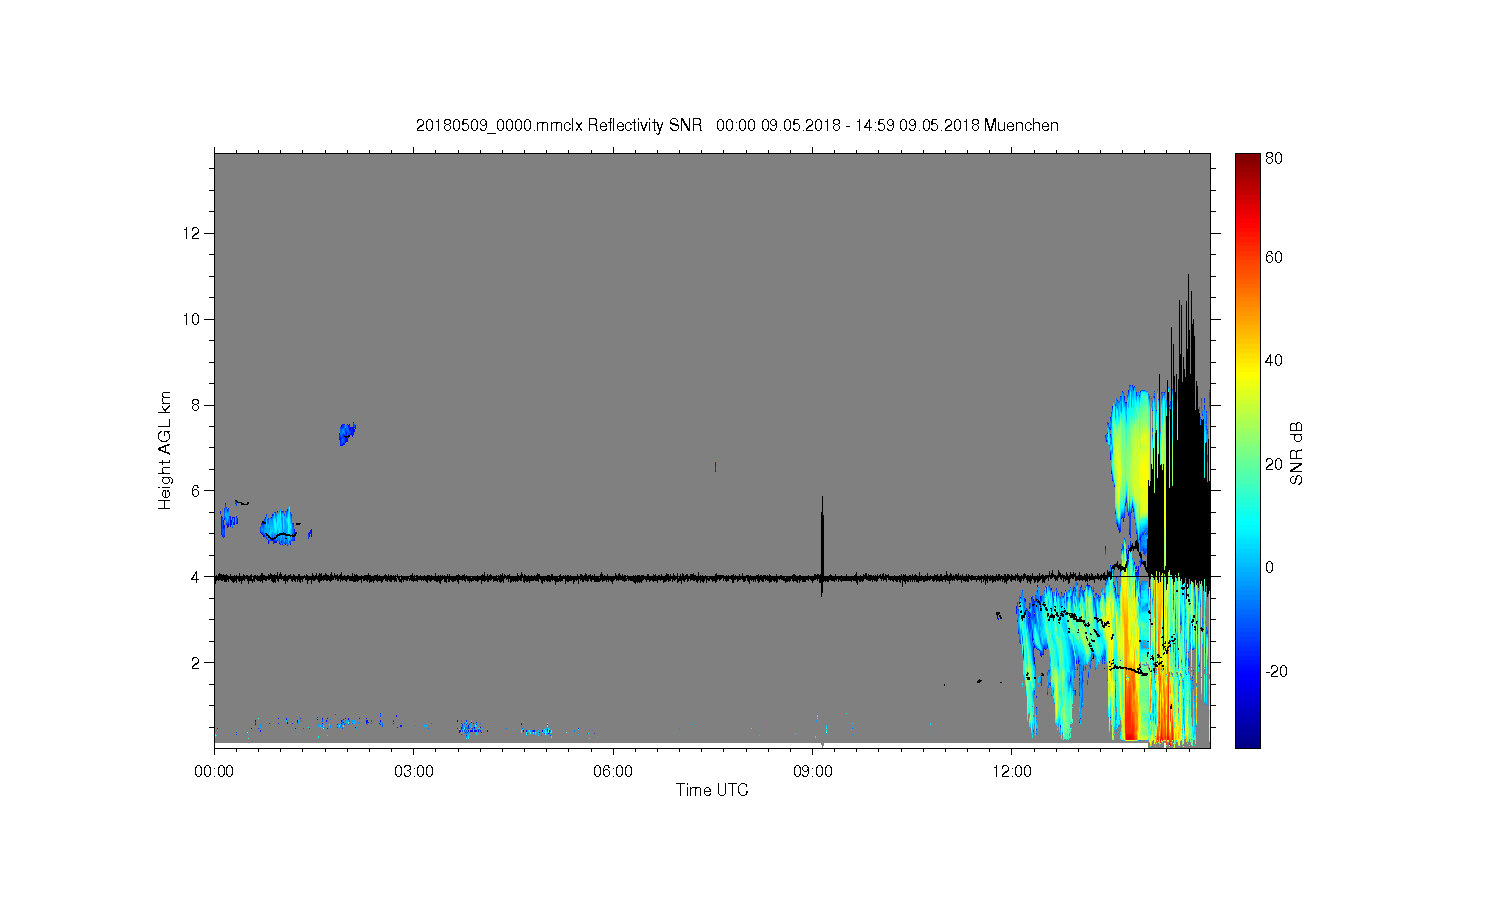Click the plot title text starting '20180509_0000.mmclx'
1500x900 pixels.
pyautogui.click(x=737, y=126)
